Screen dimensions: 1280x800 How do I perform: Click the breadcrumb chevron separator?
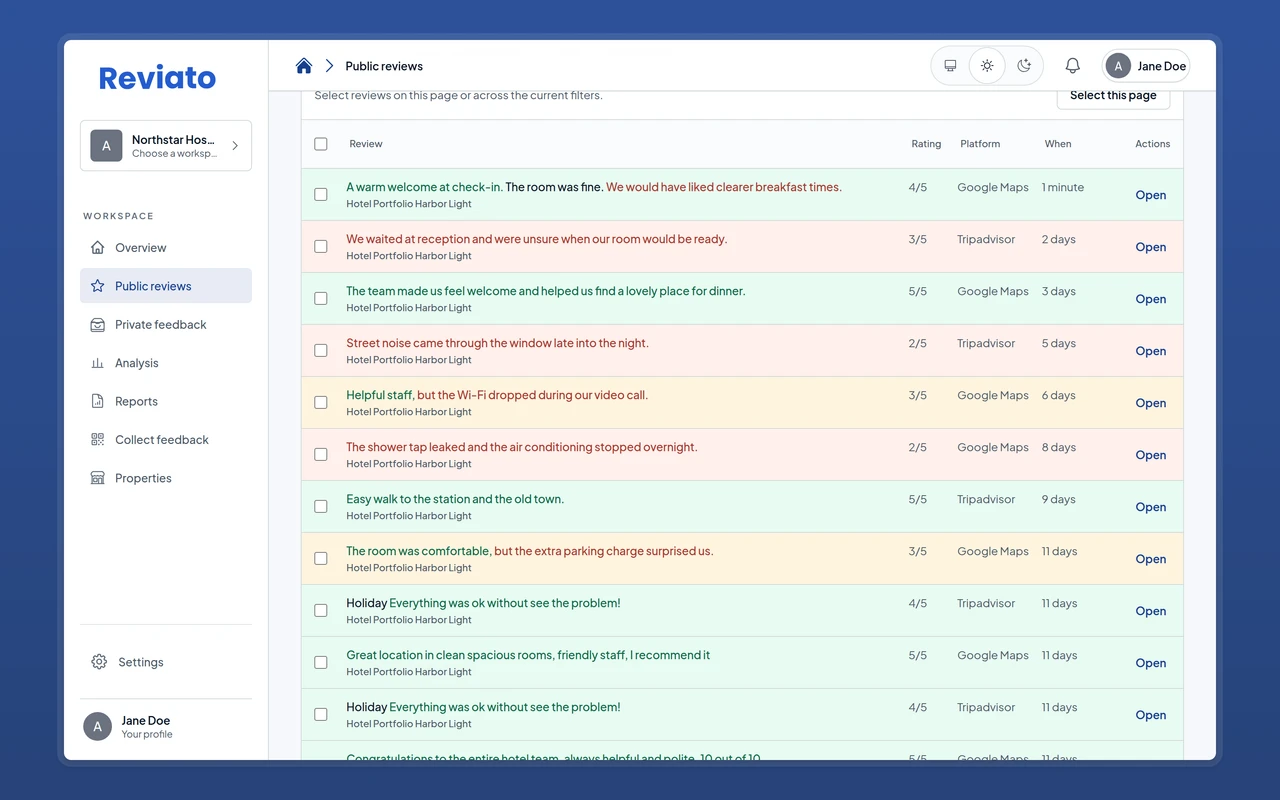[x=329, y=66]
